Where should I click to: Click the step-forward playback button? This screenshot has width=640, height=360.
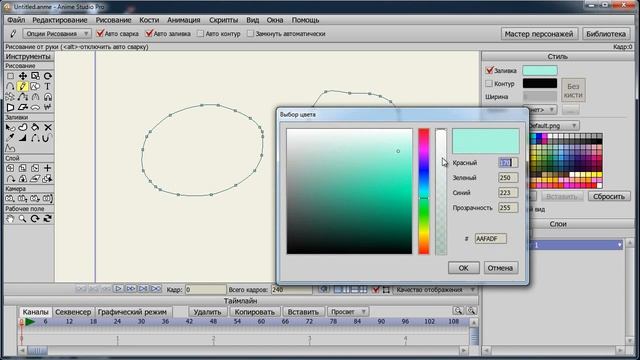[x=131, y=289]
